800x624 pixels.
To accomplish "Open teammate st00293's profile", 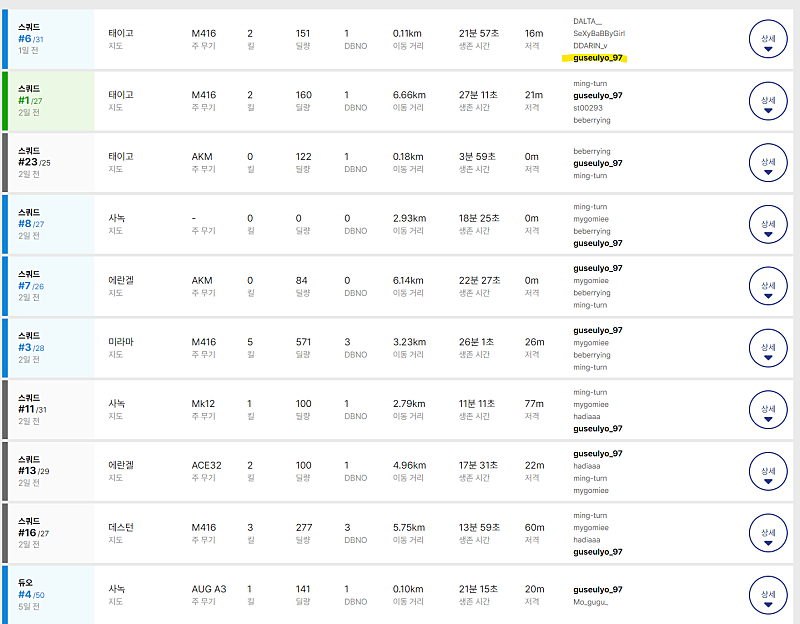I will tap(588, 108).
